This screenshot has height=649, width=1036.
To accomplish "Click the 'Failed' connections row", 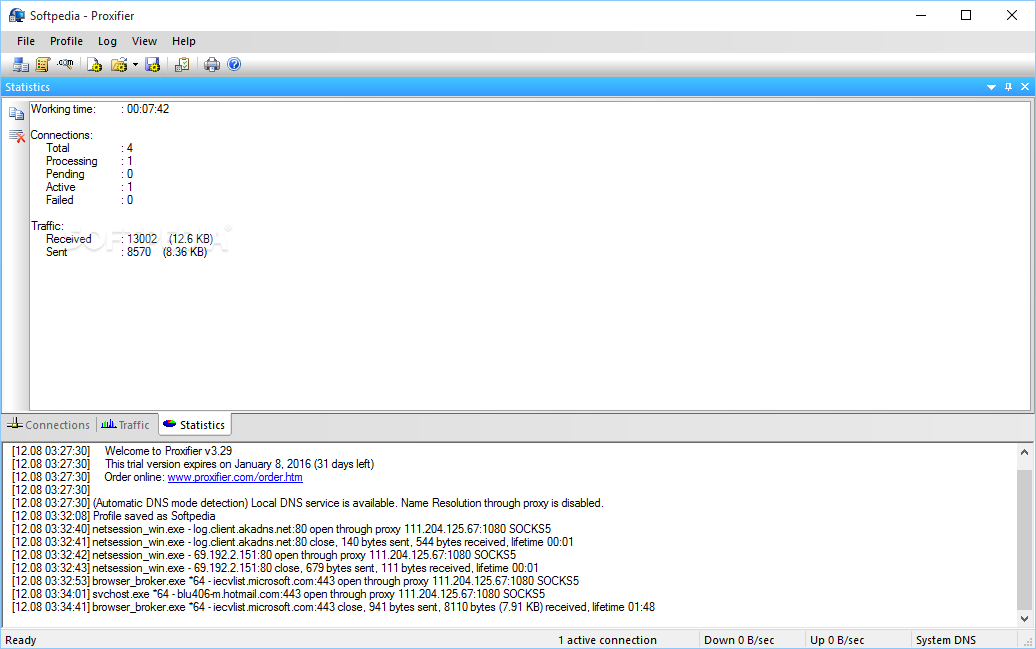I will click(89, 200).
